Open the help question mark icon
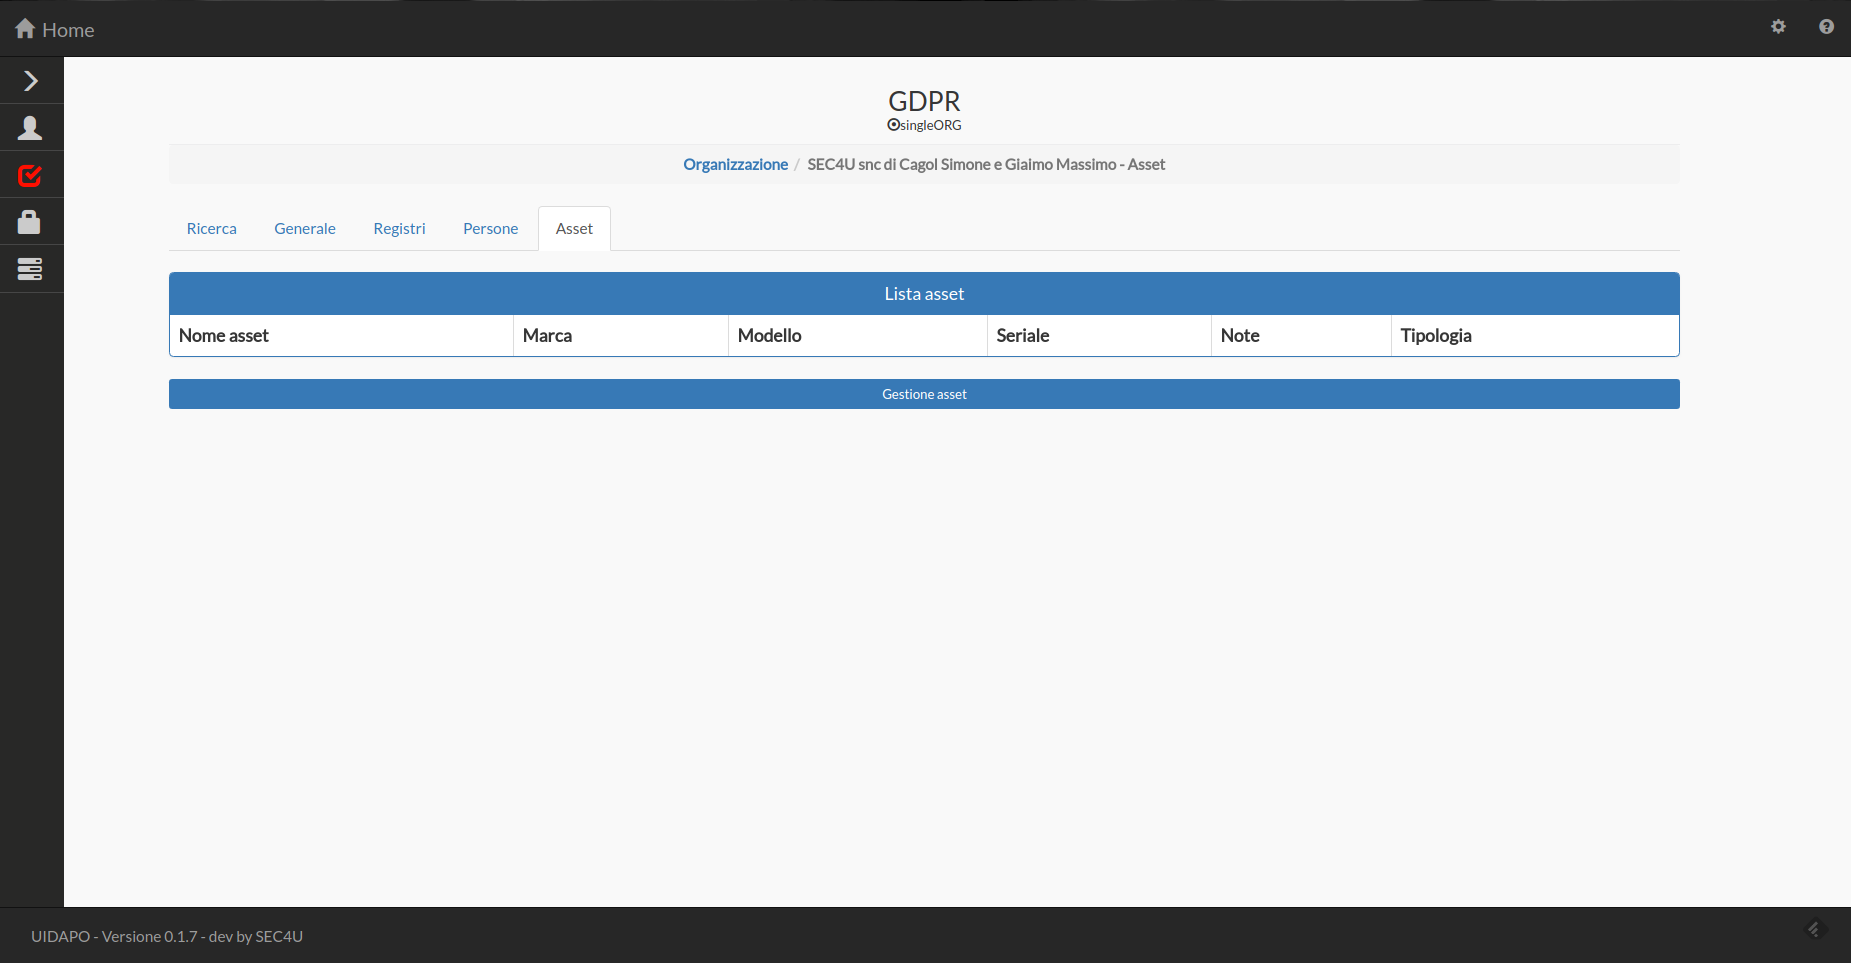1851x963 pixels. click(1826, 27)
